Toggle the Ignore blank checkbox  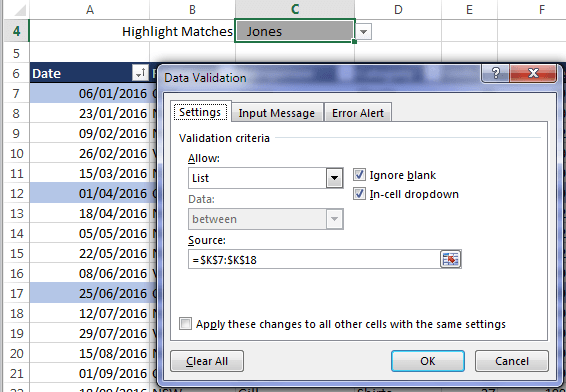(x=359, y=175)
